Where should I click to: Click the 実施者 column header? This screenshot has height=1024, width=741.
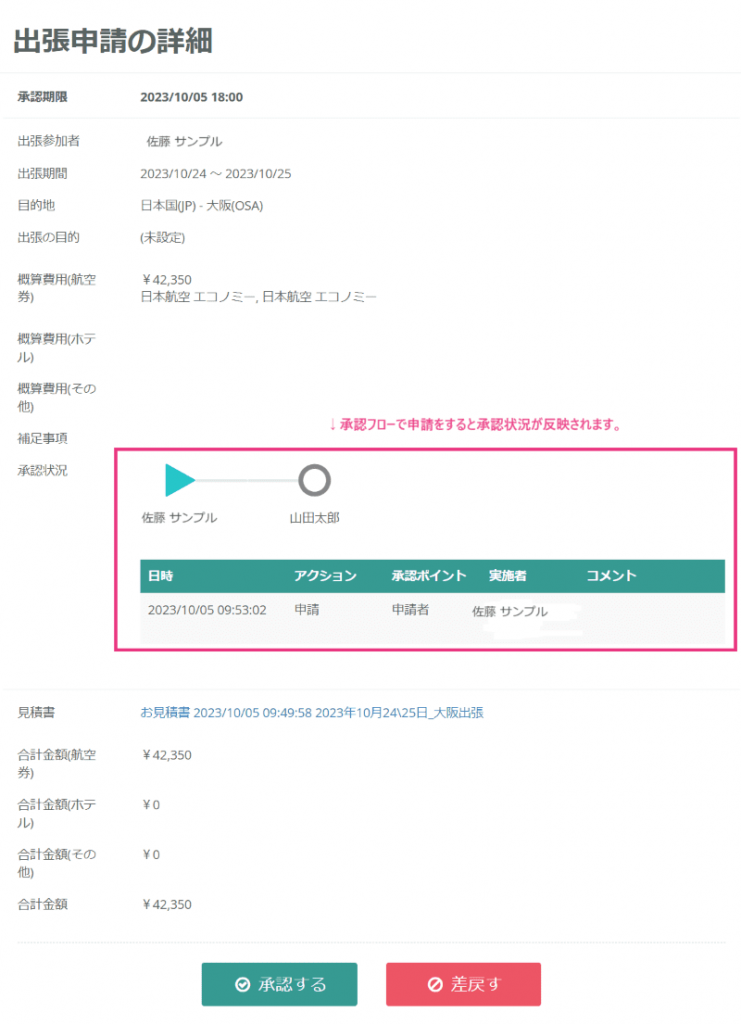point(508,576)
